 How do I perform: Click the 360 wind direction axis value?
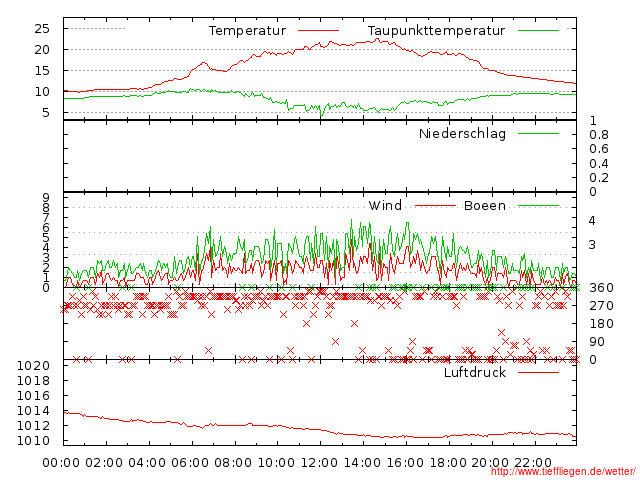[x=601, y=288]
